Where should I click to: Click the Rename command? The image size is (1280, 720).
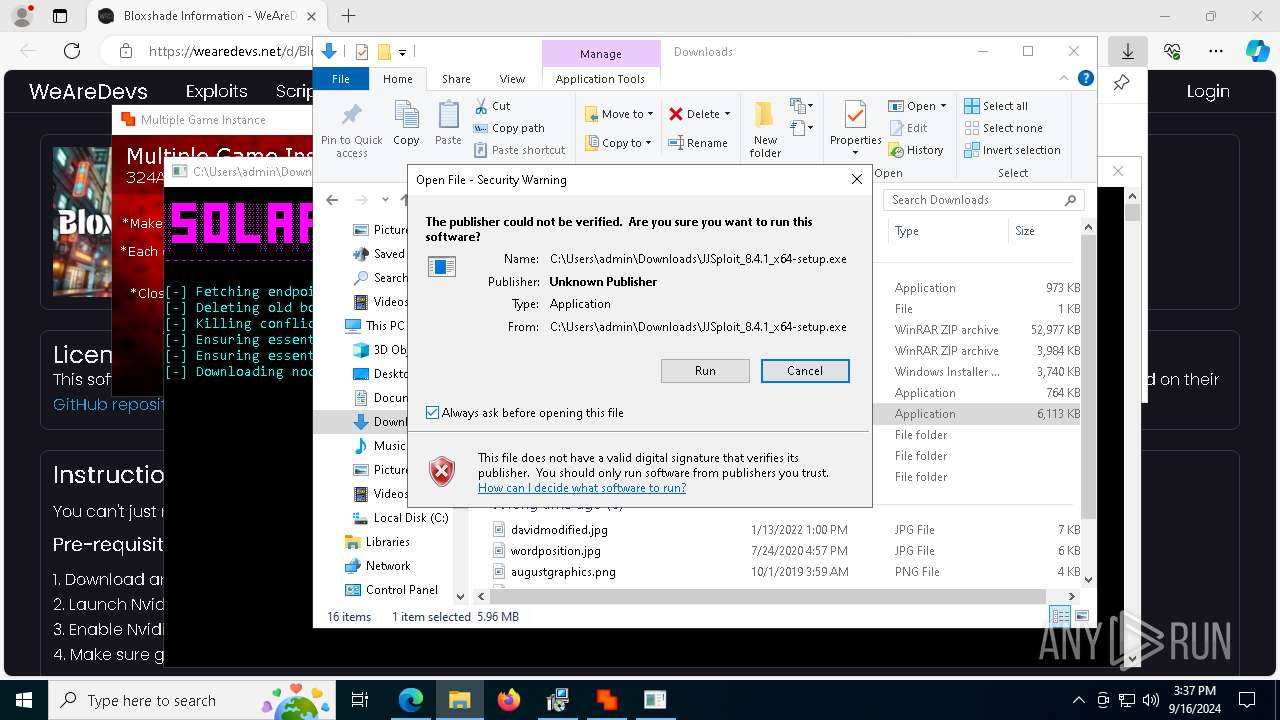click(x=698, y=143)
